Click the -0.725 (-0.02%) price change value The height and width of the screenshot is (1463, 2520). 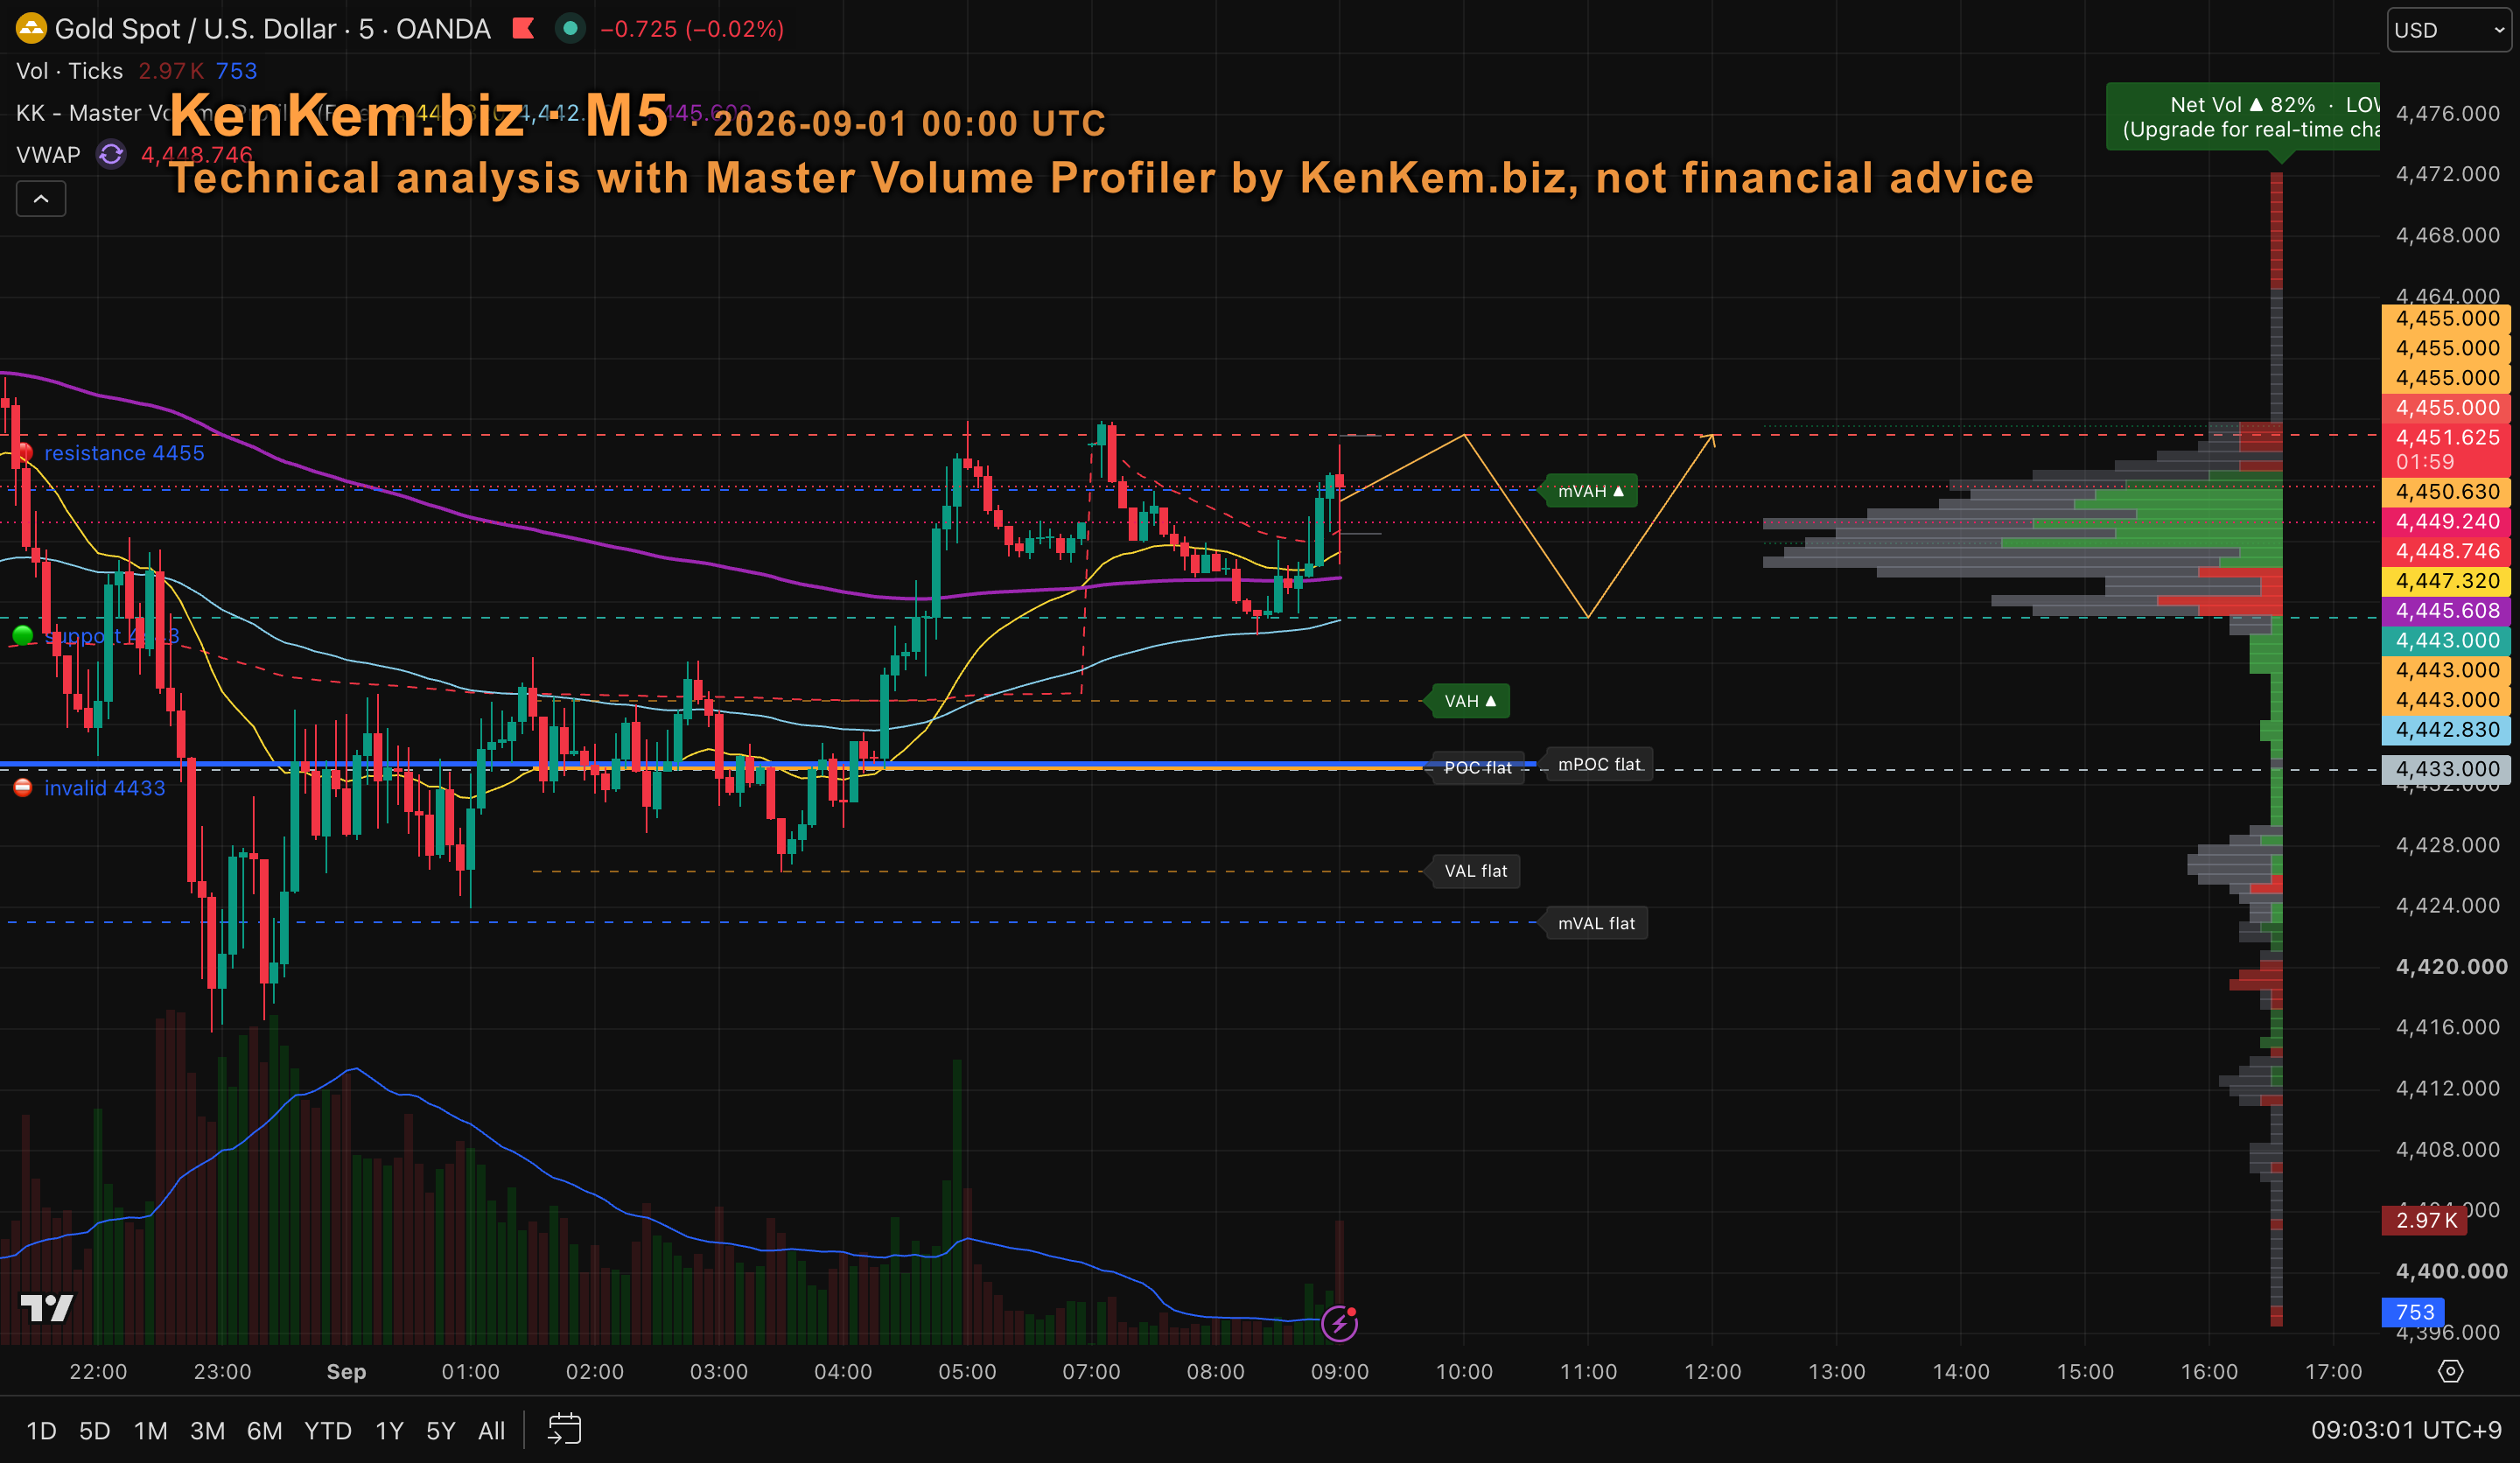coord(692,29)
